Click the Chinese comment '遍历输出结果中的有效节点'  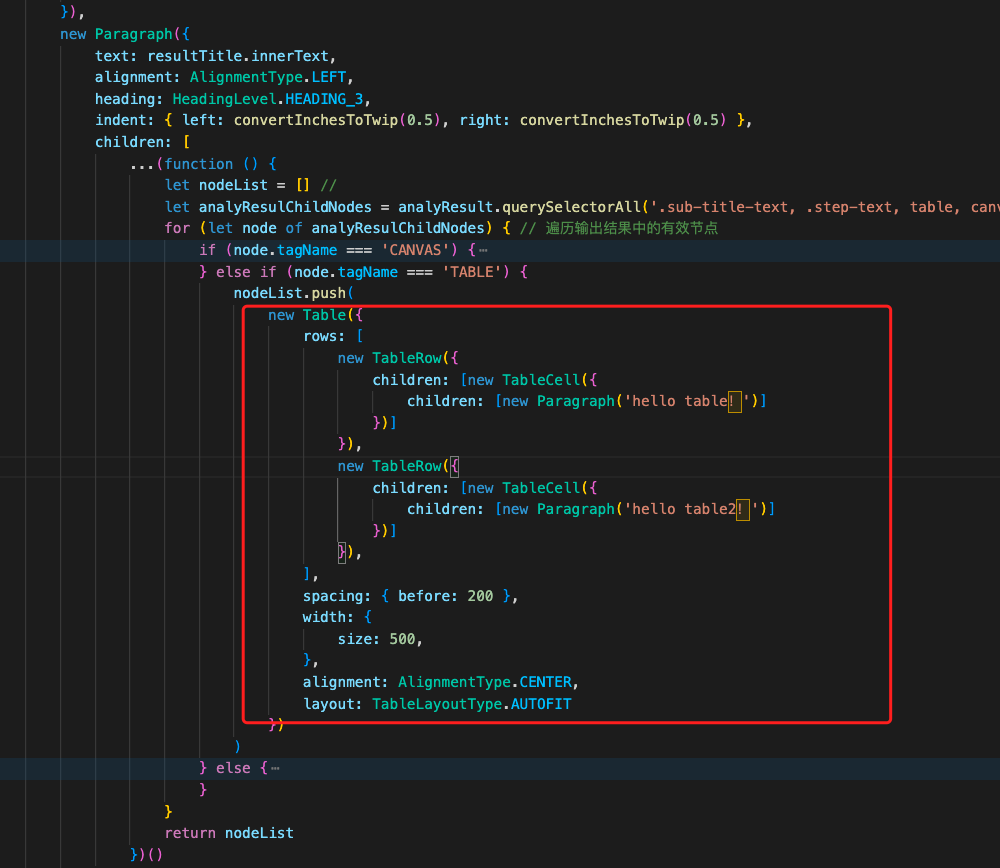coord(631,228)
